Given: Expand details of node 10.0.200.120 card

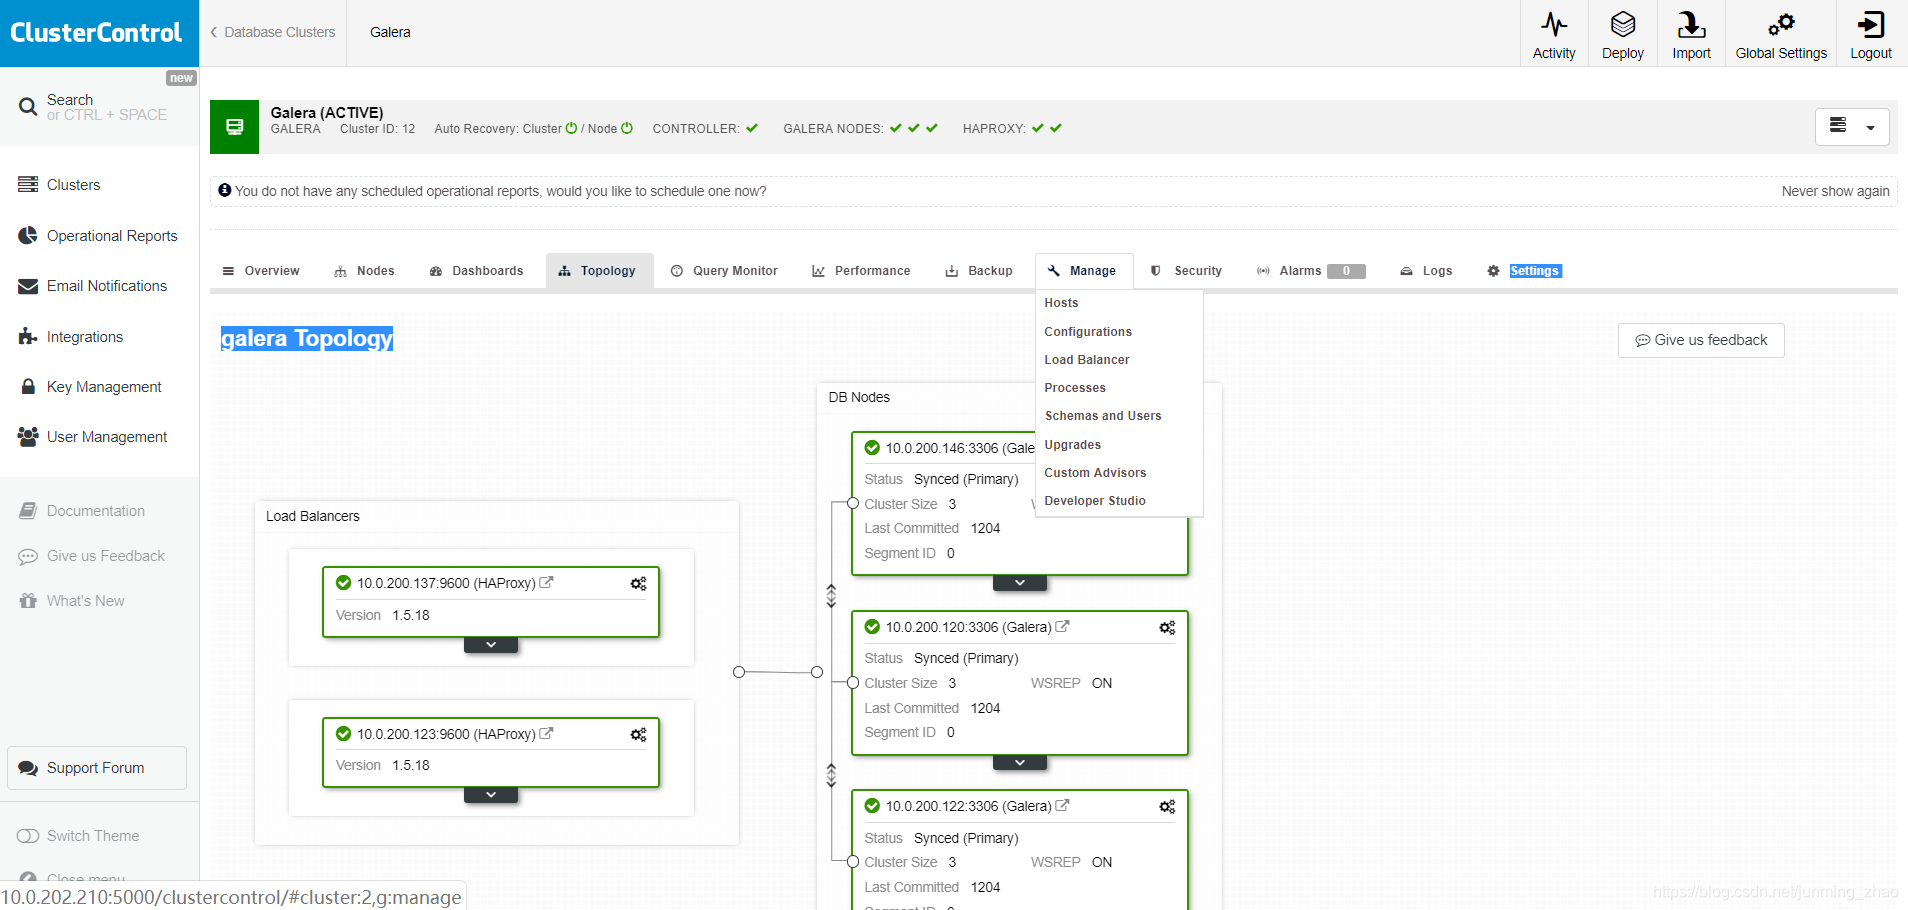Looking at the screenshot, I should click(1020, 762).
